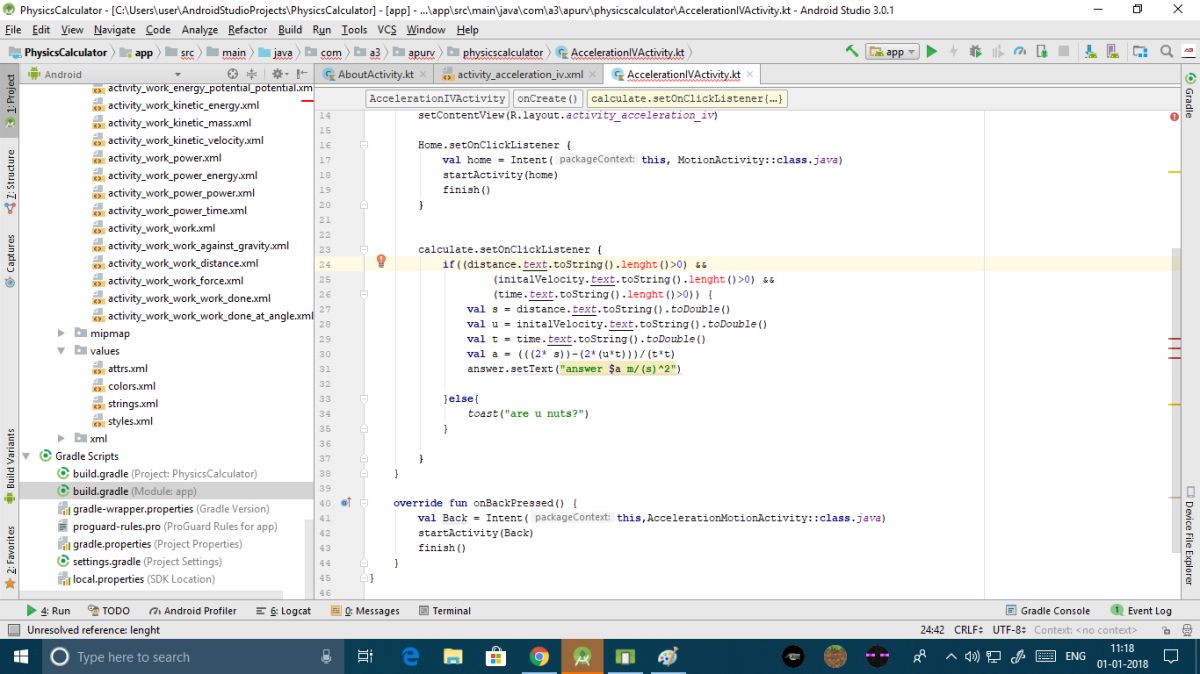Switch to AboutActivity.kt tab
Image resolution: width=1200 pixels, height=674 pixels.
click(x=375, y=74)
